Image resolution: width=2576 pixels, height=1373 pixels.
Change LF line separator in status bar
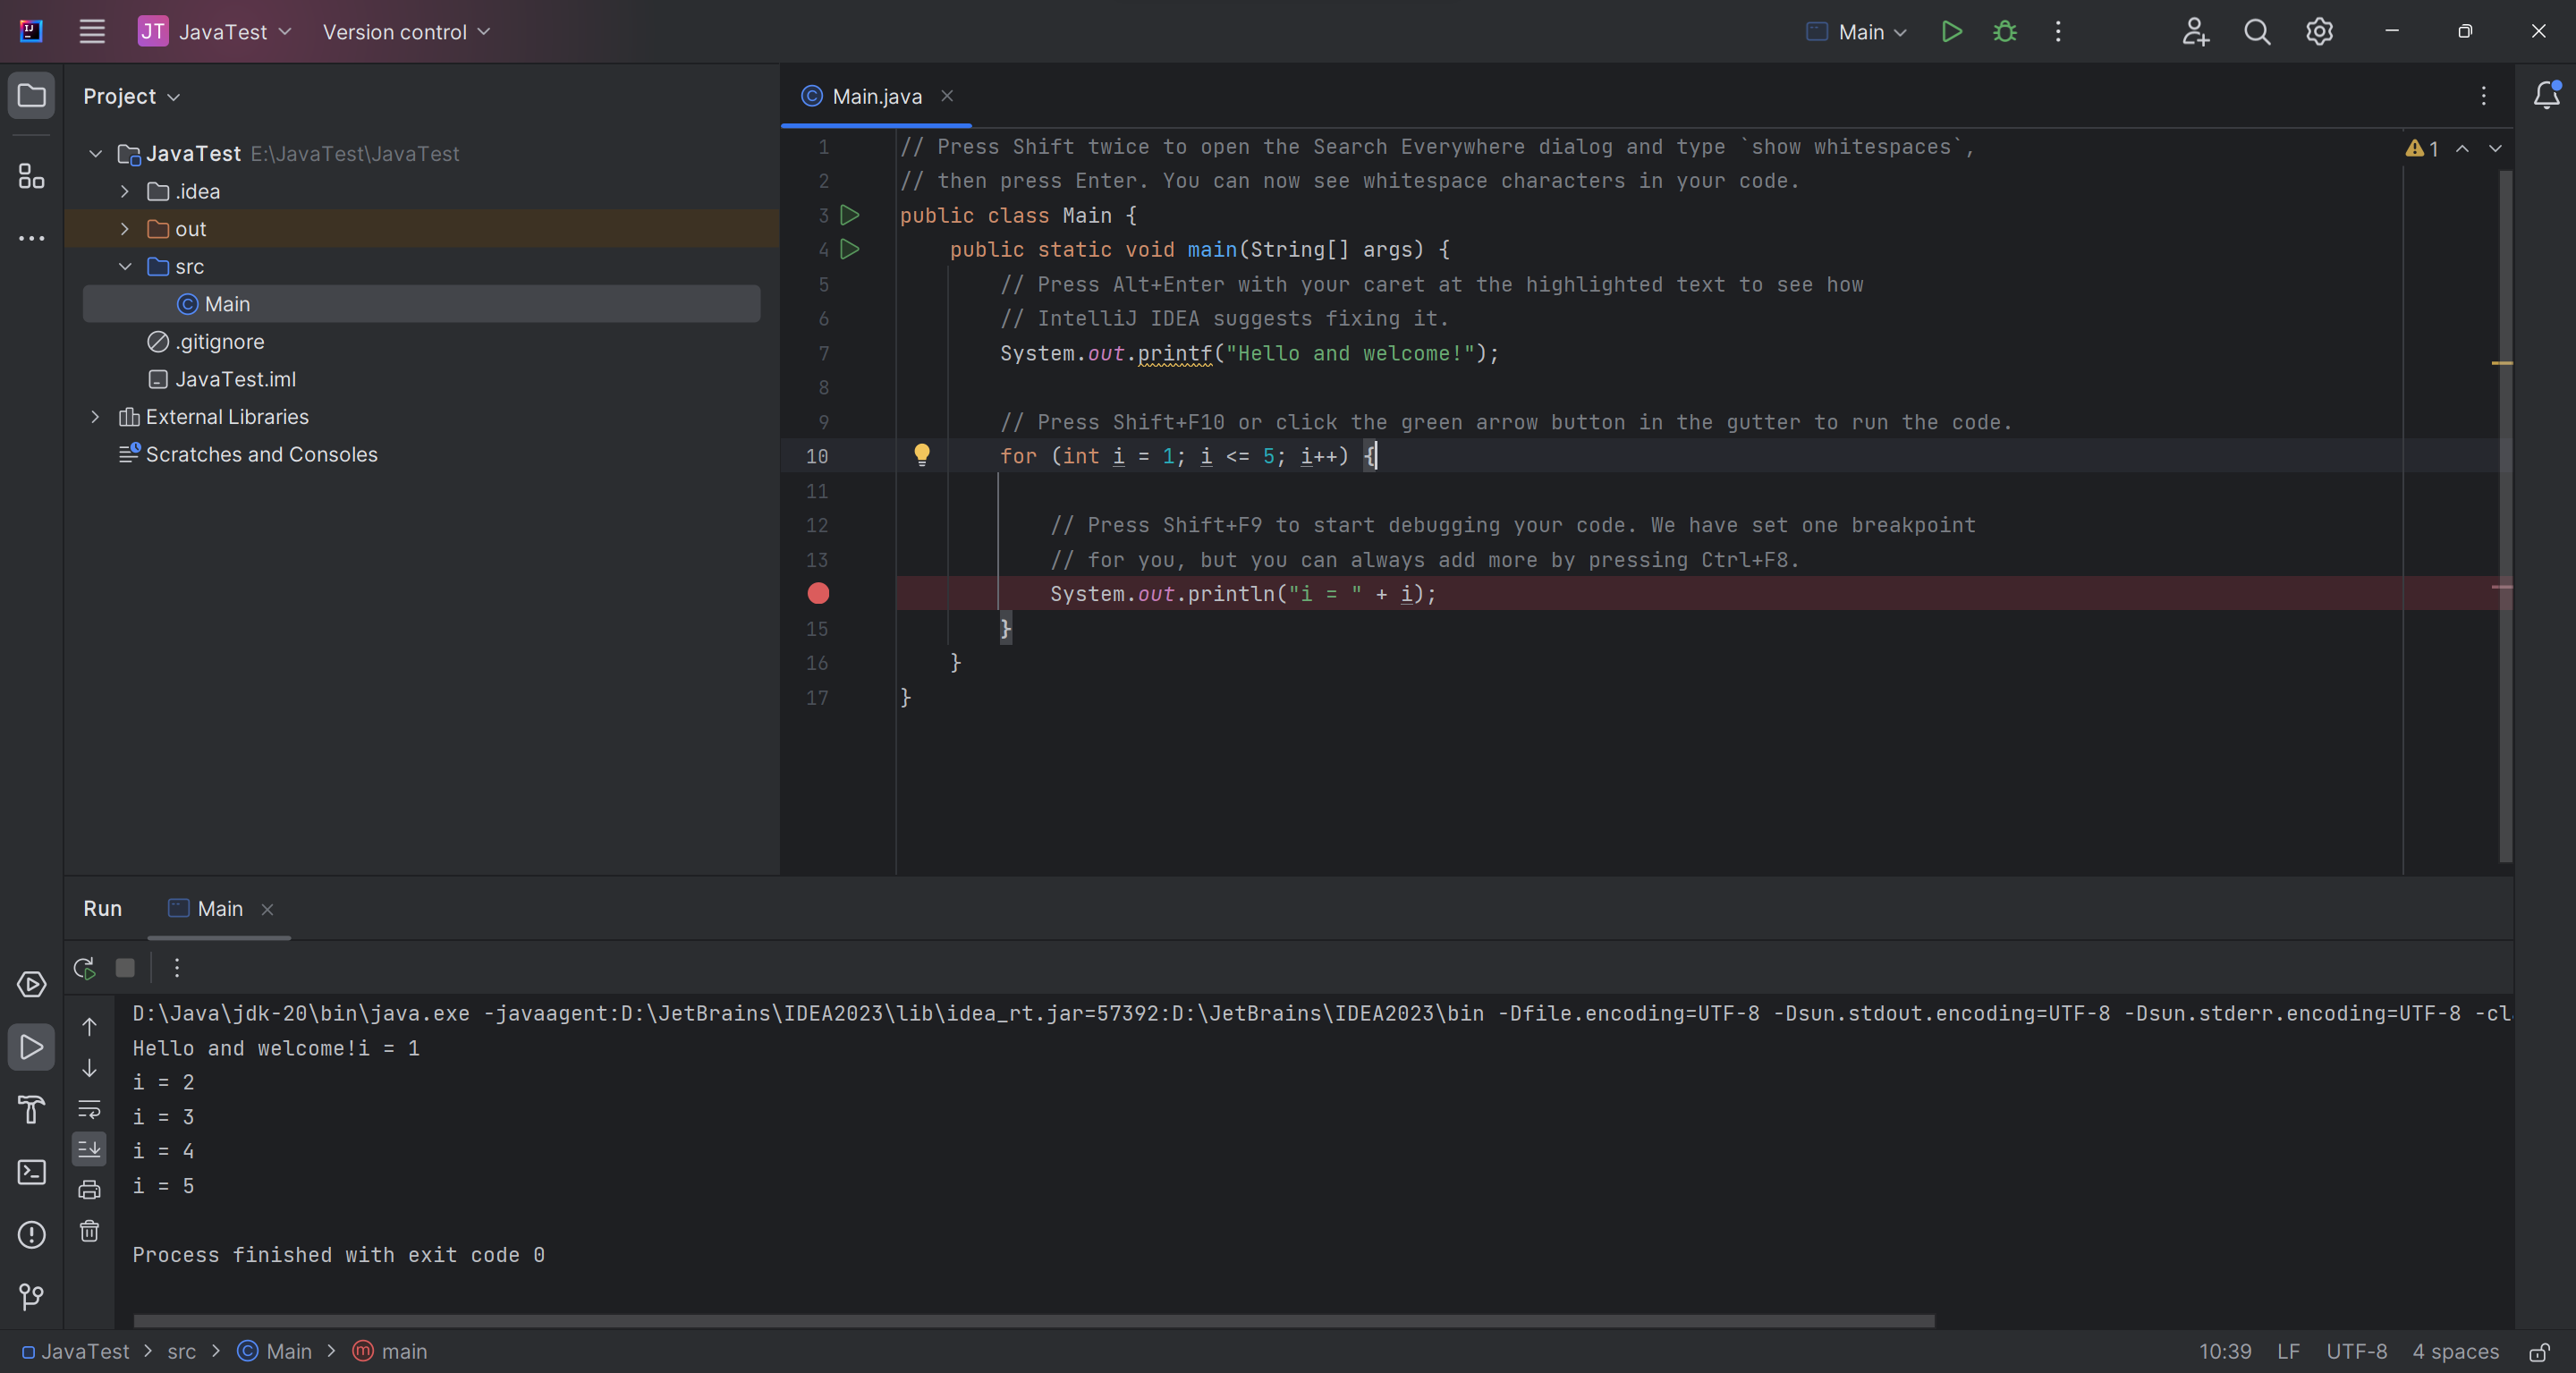click(x=2288, y=1352)
